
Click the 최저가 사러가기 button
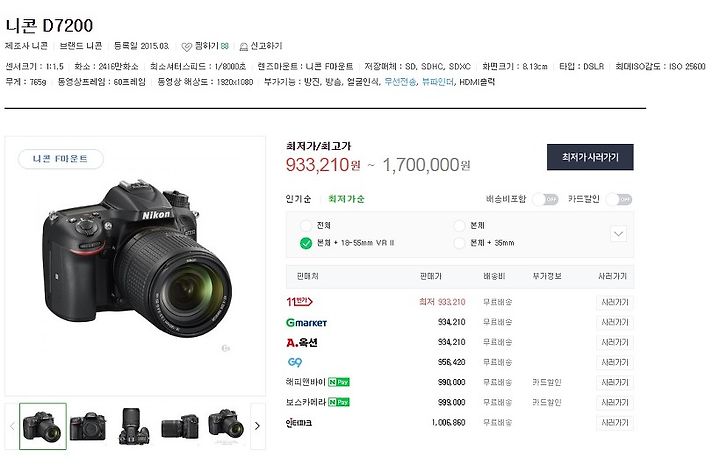click(x=590, y=157)
